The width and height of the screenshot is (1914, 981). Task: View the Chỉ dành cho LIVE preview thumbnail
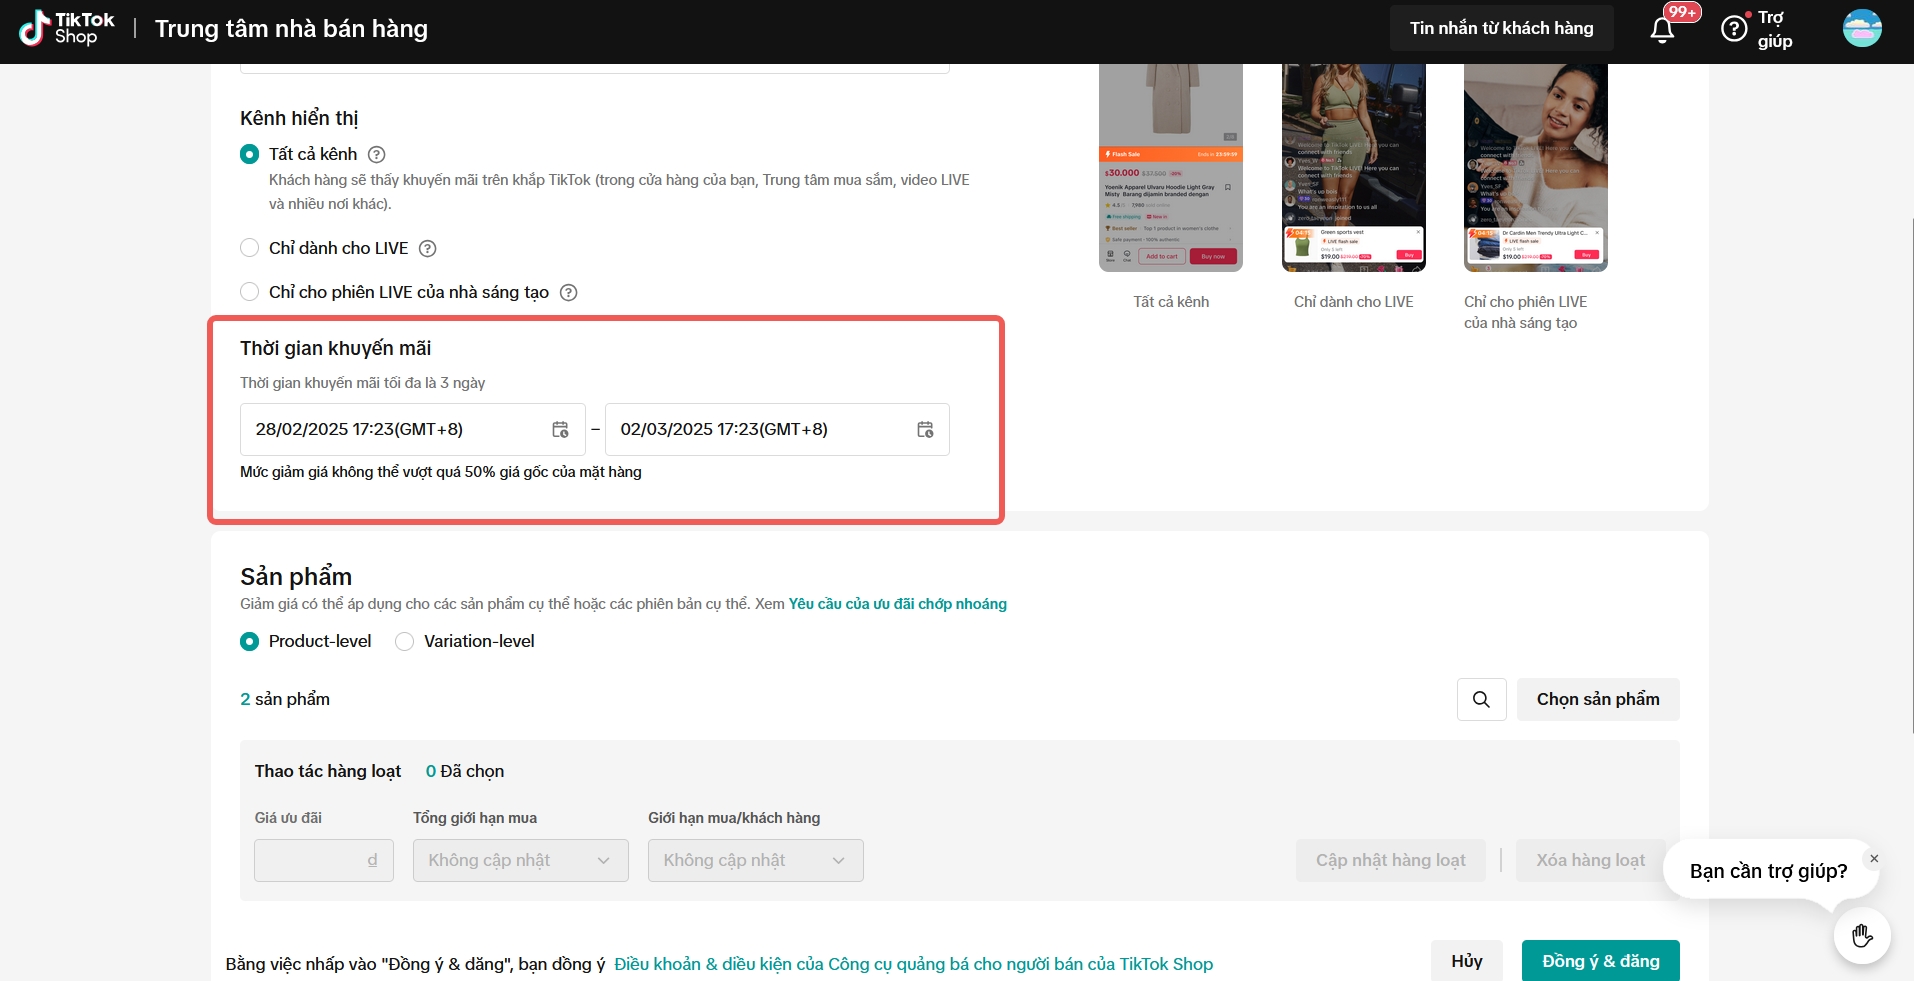pos(1354,168)
